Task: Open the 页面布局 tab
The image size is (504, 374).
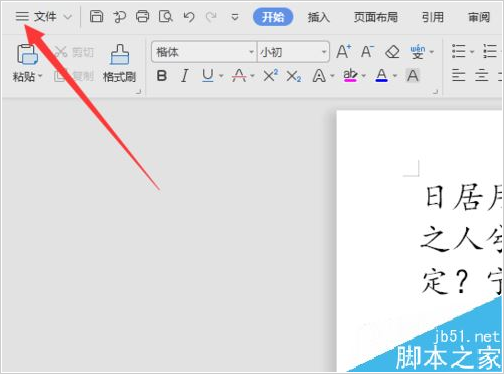Action: [376, 17]
